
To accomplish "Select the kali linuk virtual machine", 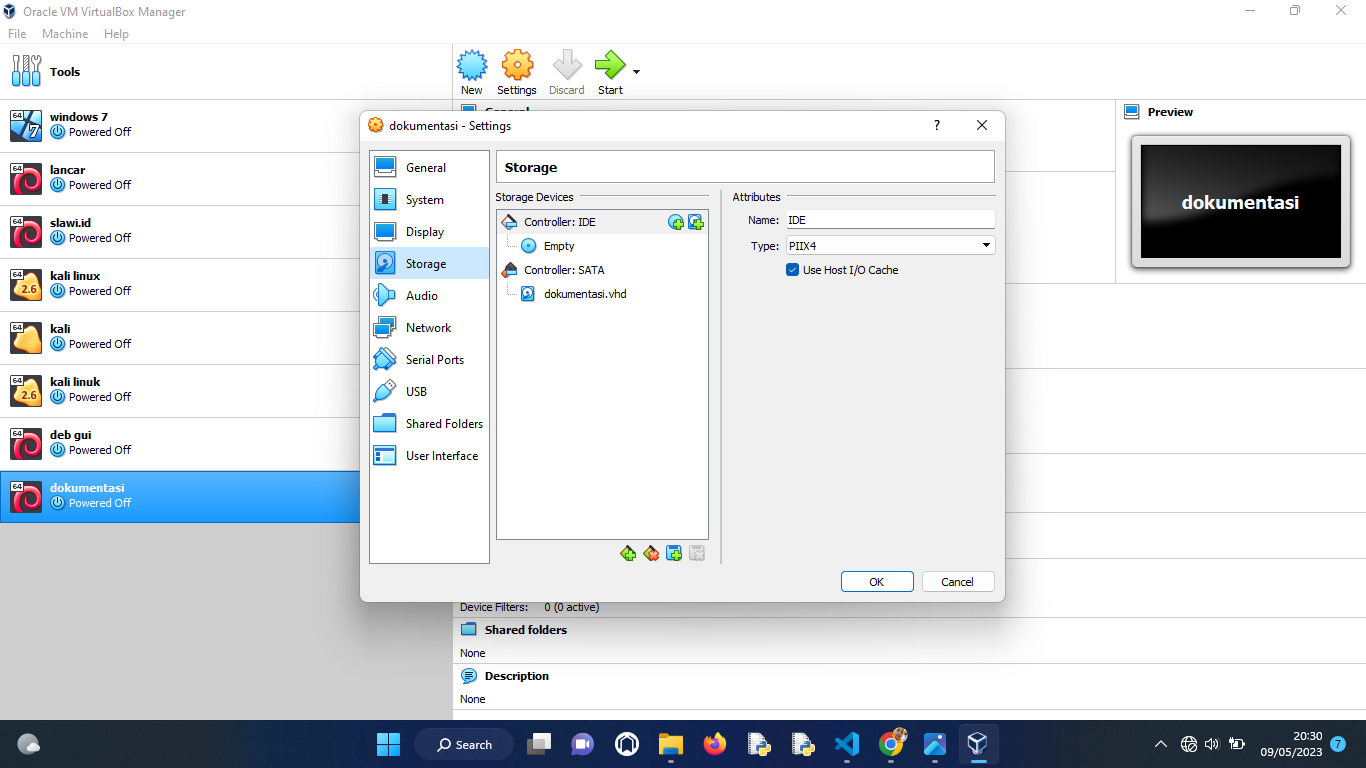I will pyautogui.click(x=226, y=390).
